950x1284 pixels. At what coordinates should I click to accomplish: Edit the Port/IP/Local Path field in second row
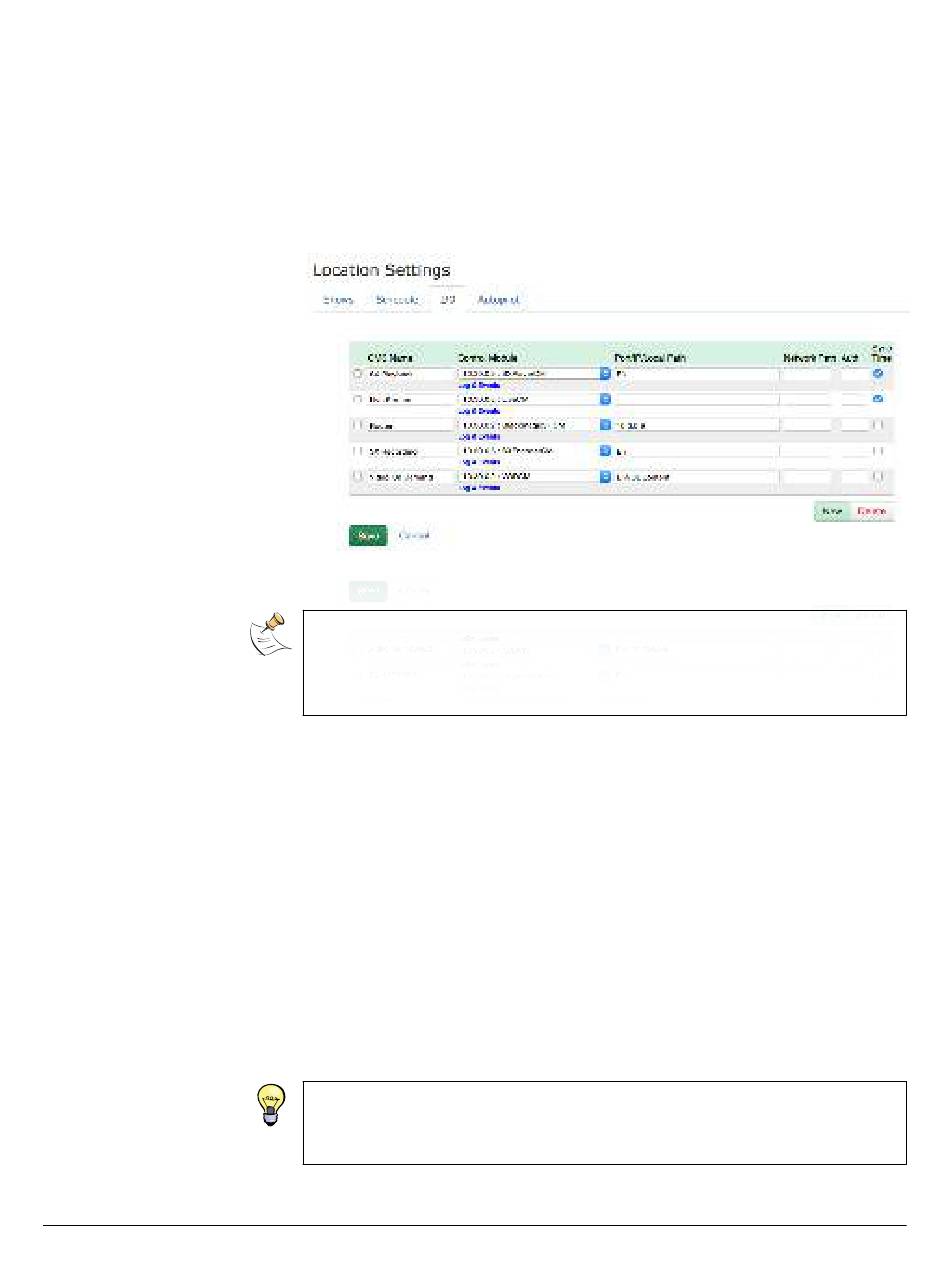[696, 399]
